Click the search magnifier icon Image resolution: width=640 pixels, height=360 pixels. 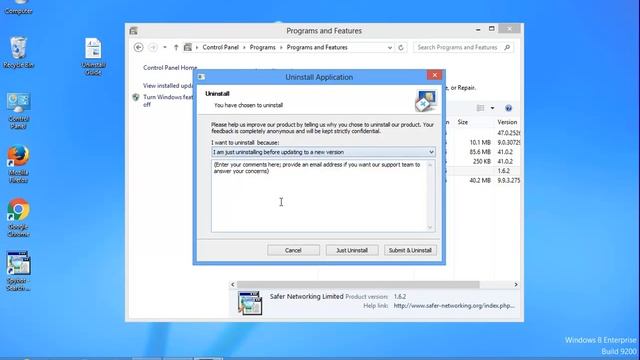tap(507, 47)
